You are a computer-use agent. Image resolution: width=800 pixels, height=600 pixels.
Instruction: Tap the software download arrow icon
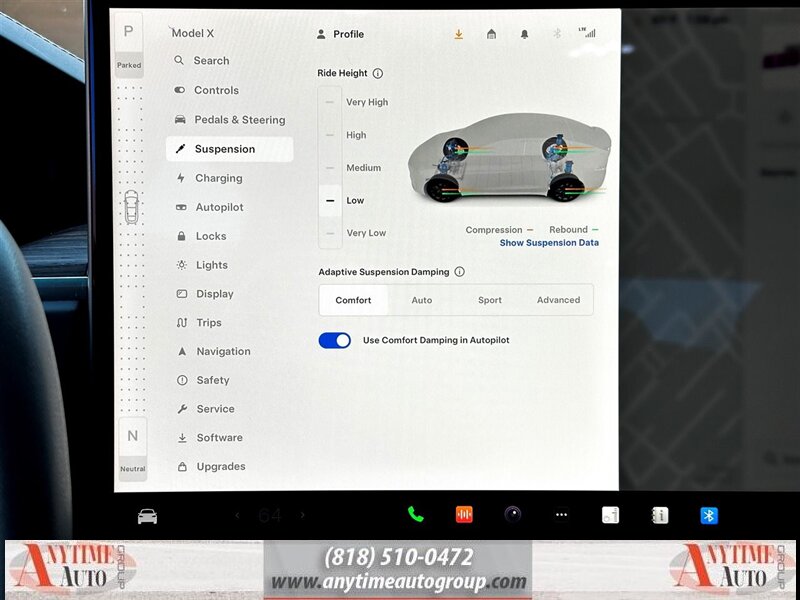point(459,34)
